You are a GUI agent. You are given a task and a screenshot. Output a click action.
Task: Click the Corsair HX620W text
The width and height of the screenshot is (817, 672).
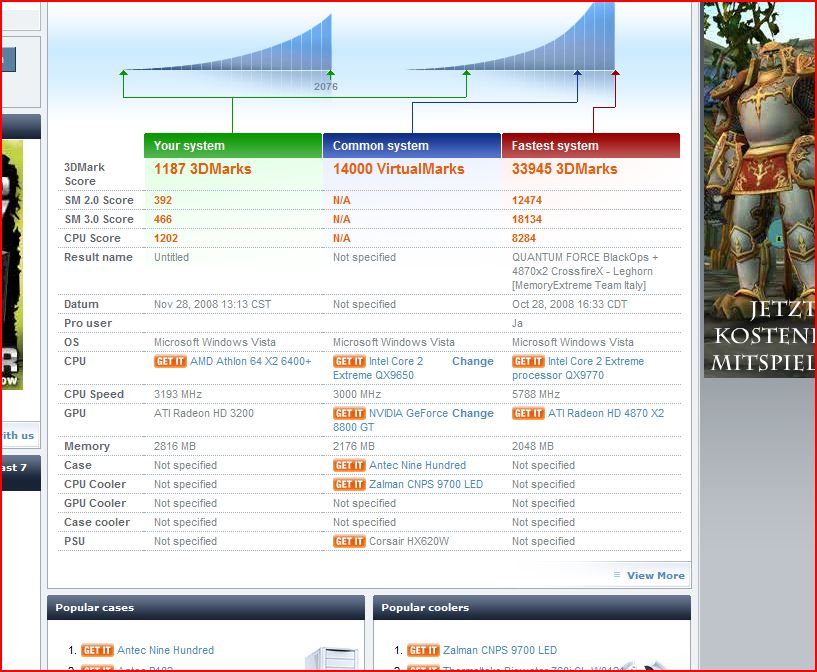[409, 542]
